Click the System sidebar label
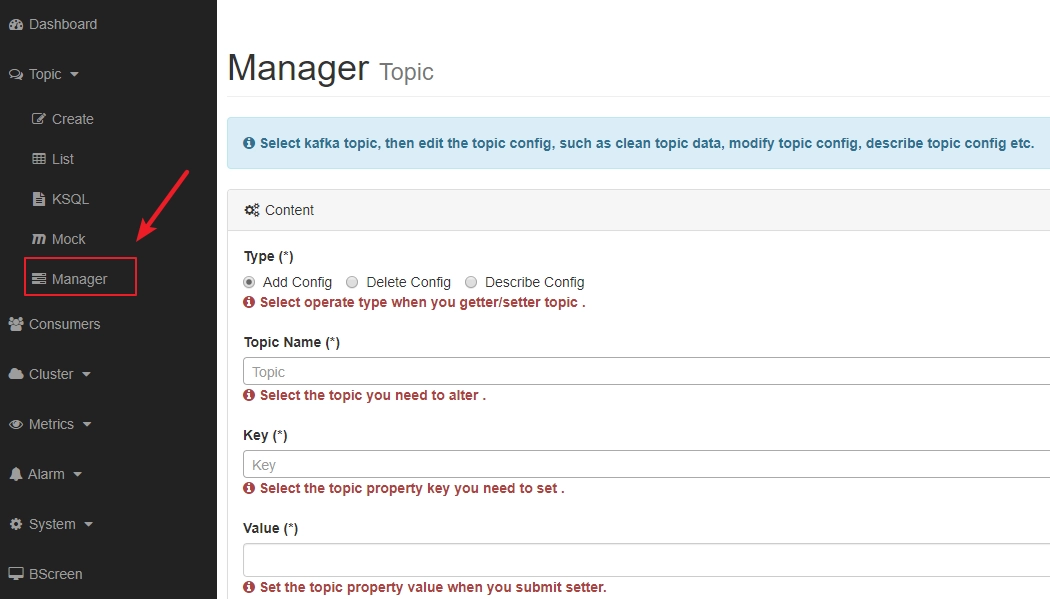Viewport: 1050px width, 599px height. pyautogui.click(x=52, y=525)
